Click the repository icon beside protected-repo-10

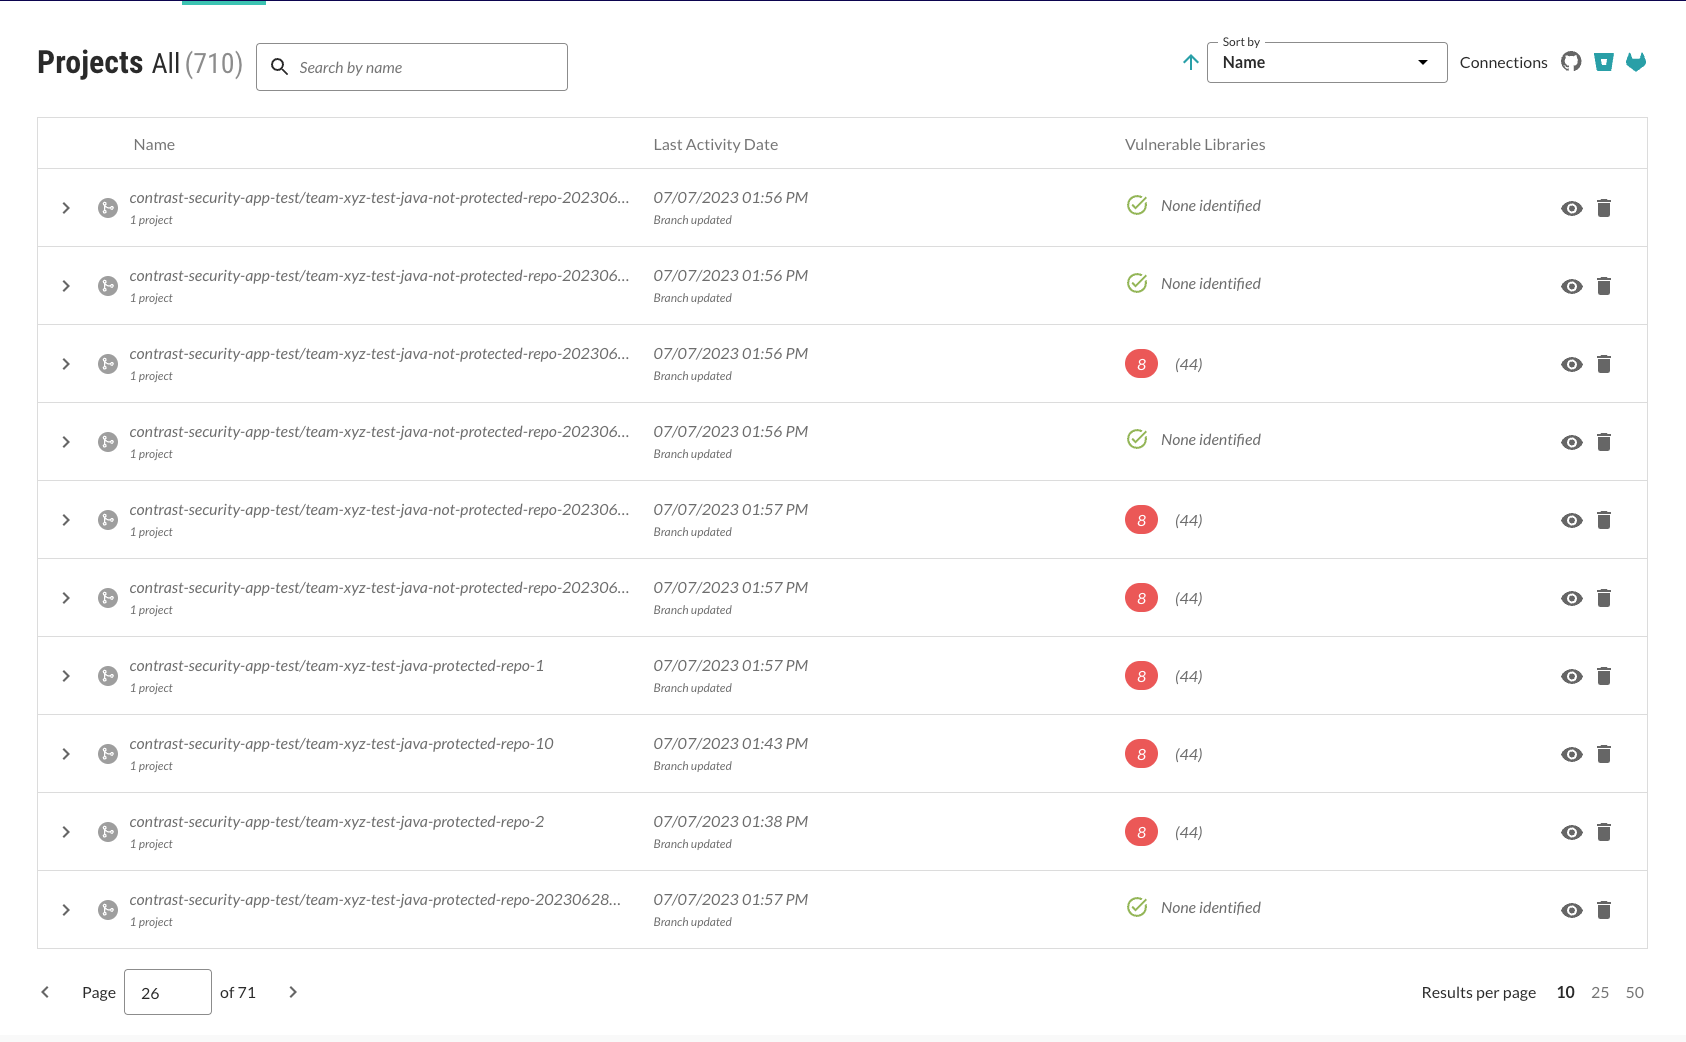[108, 754]
